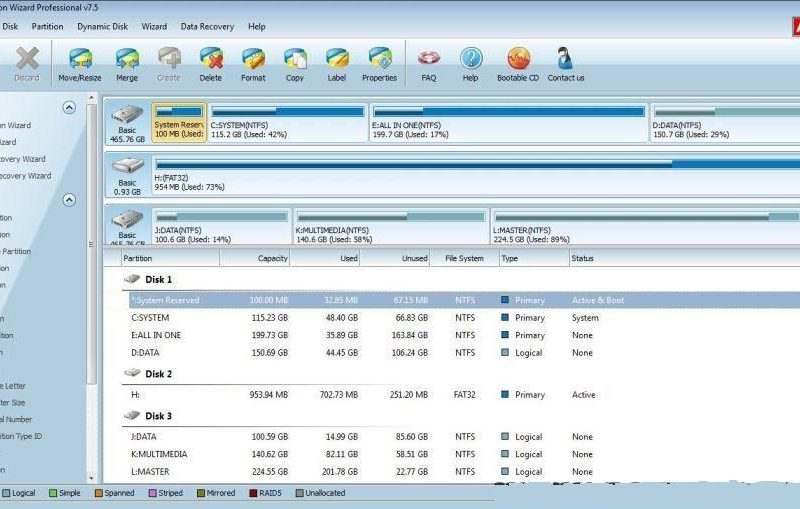Select D:DATA block in disk map
The image size is (800, 509).
[x=725, y=122]
